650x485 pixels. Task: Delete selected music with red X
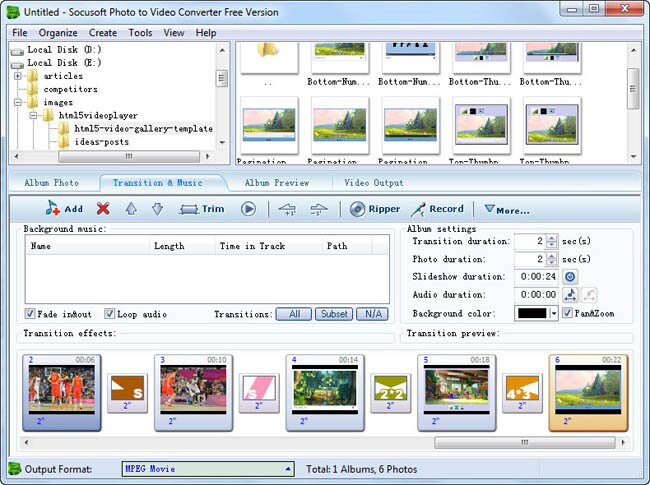pos(103,209)
